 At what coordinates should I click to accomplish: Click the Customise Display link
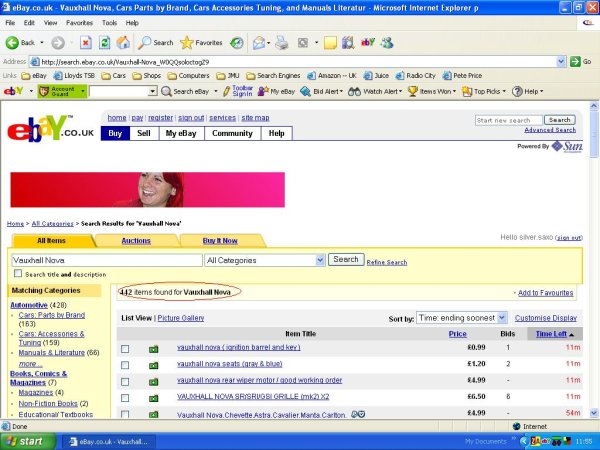(546, 318)
